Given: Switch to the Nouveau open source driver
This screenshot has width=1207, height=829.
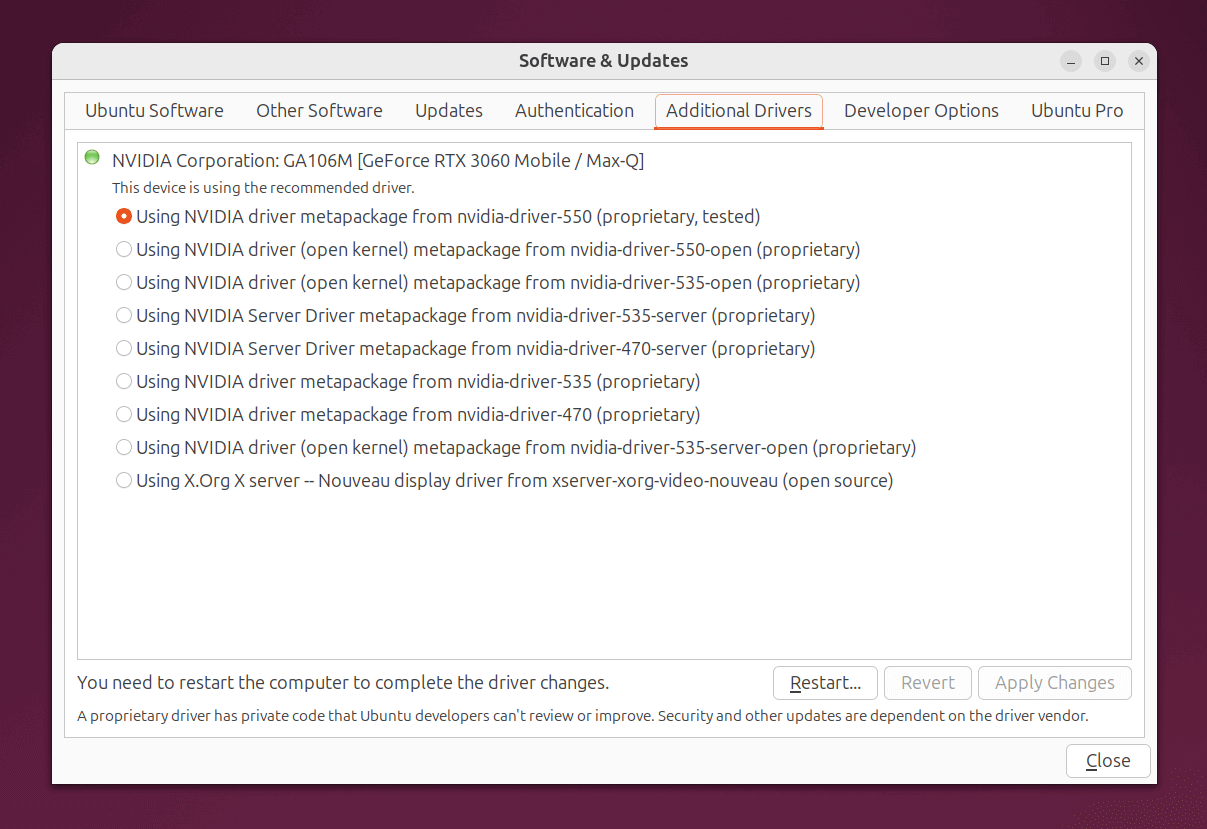Looking at the screenshot, I should click(505, 480).
